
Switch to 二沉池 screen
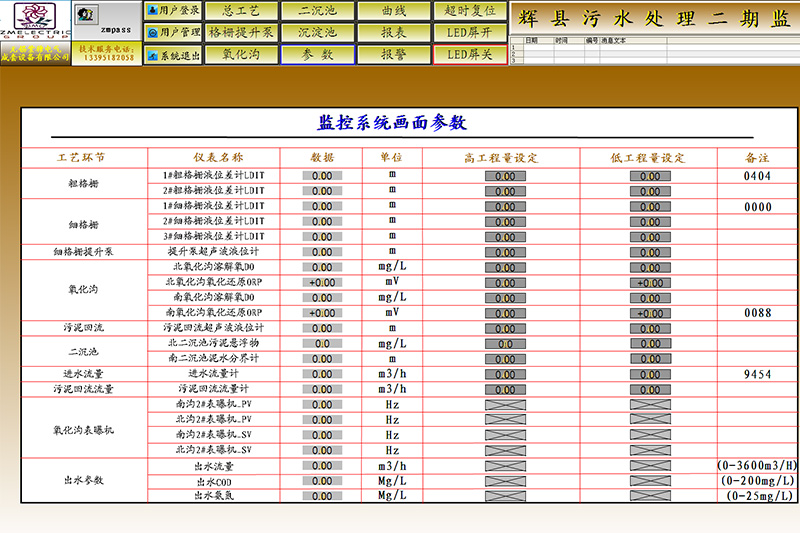(317, 11)
